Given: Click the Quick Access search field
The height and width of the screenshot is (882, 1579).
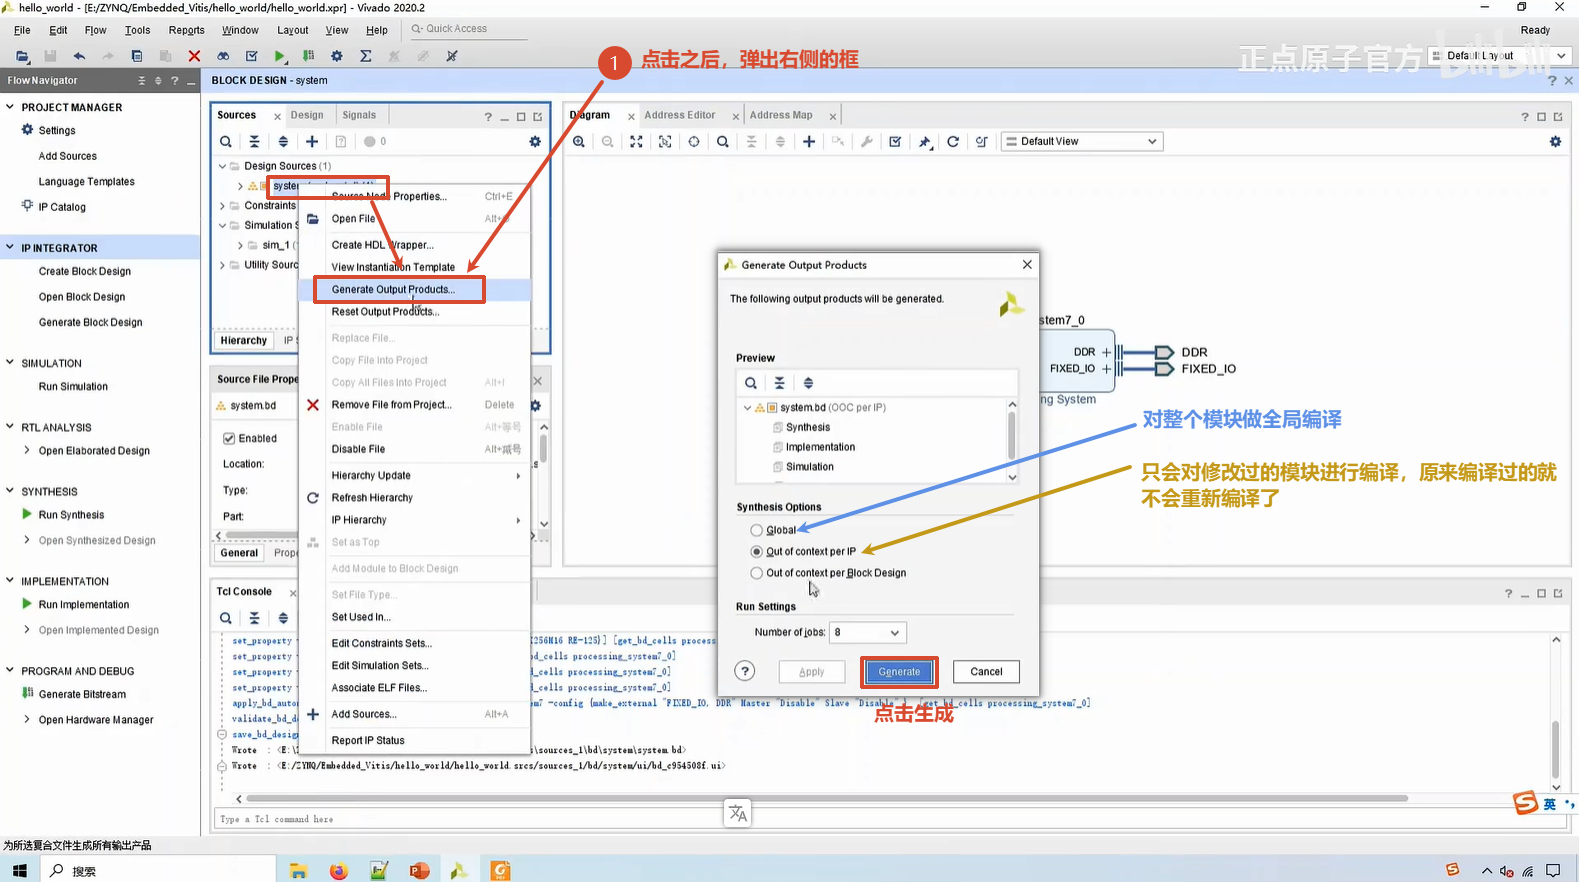Looking at the screenshot, I should point(467,29).
